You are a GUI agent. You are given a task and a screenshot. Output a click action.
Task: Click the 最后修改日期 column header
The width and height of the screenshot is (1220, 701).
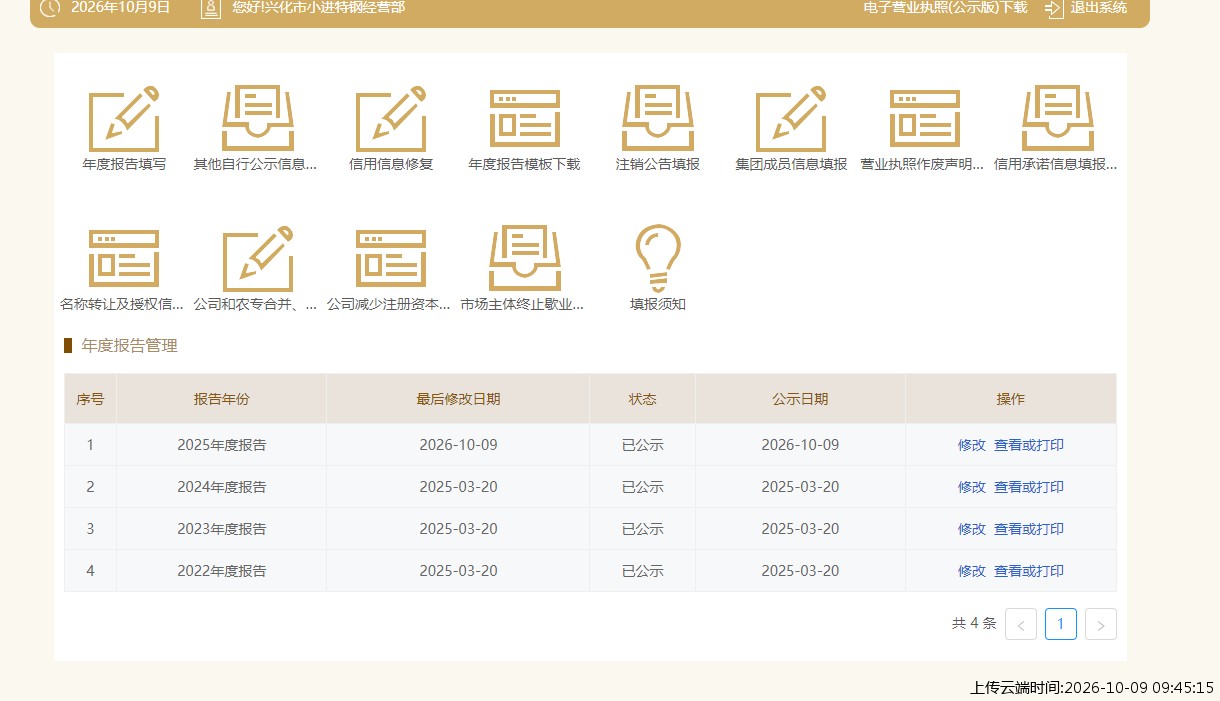pos(458,399)
